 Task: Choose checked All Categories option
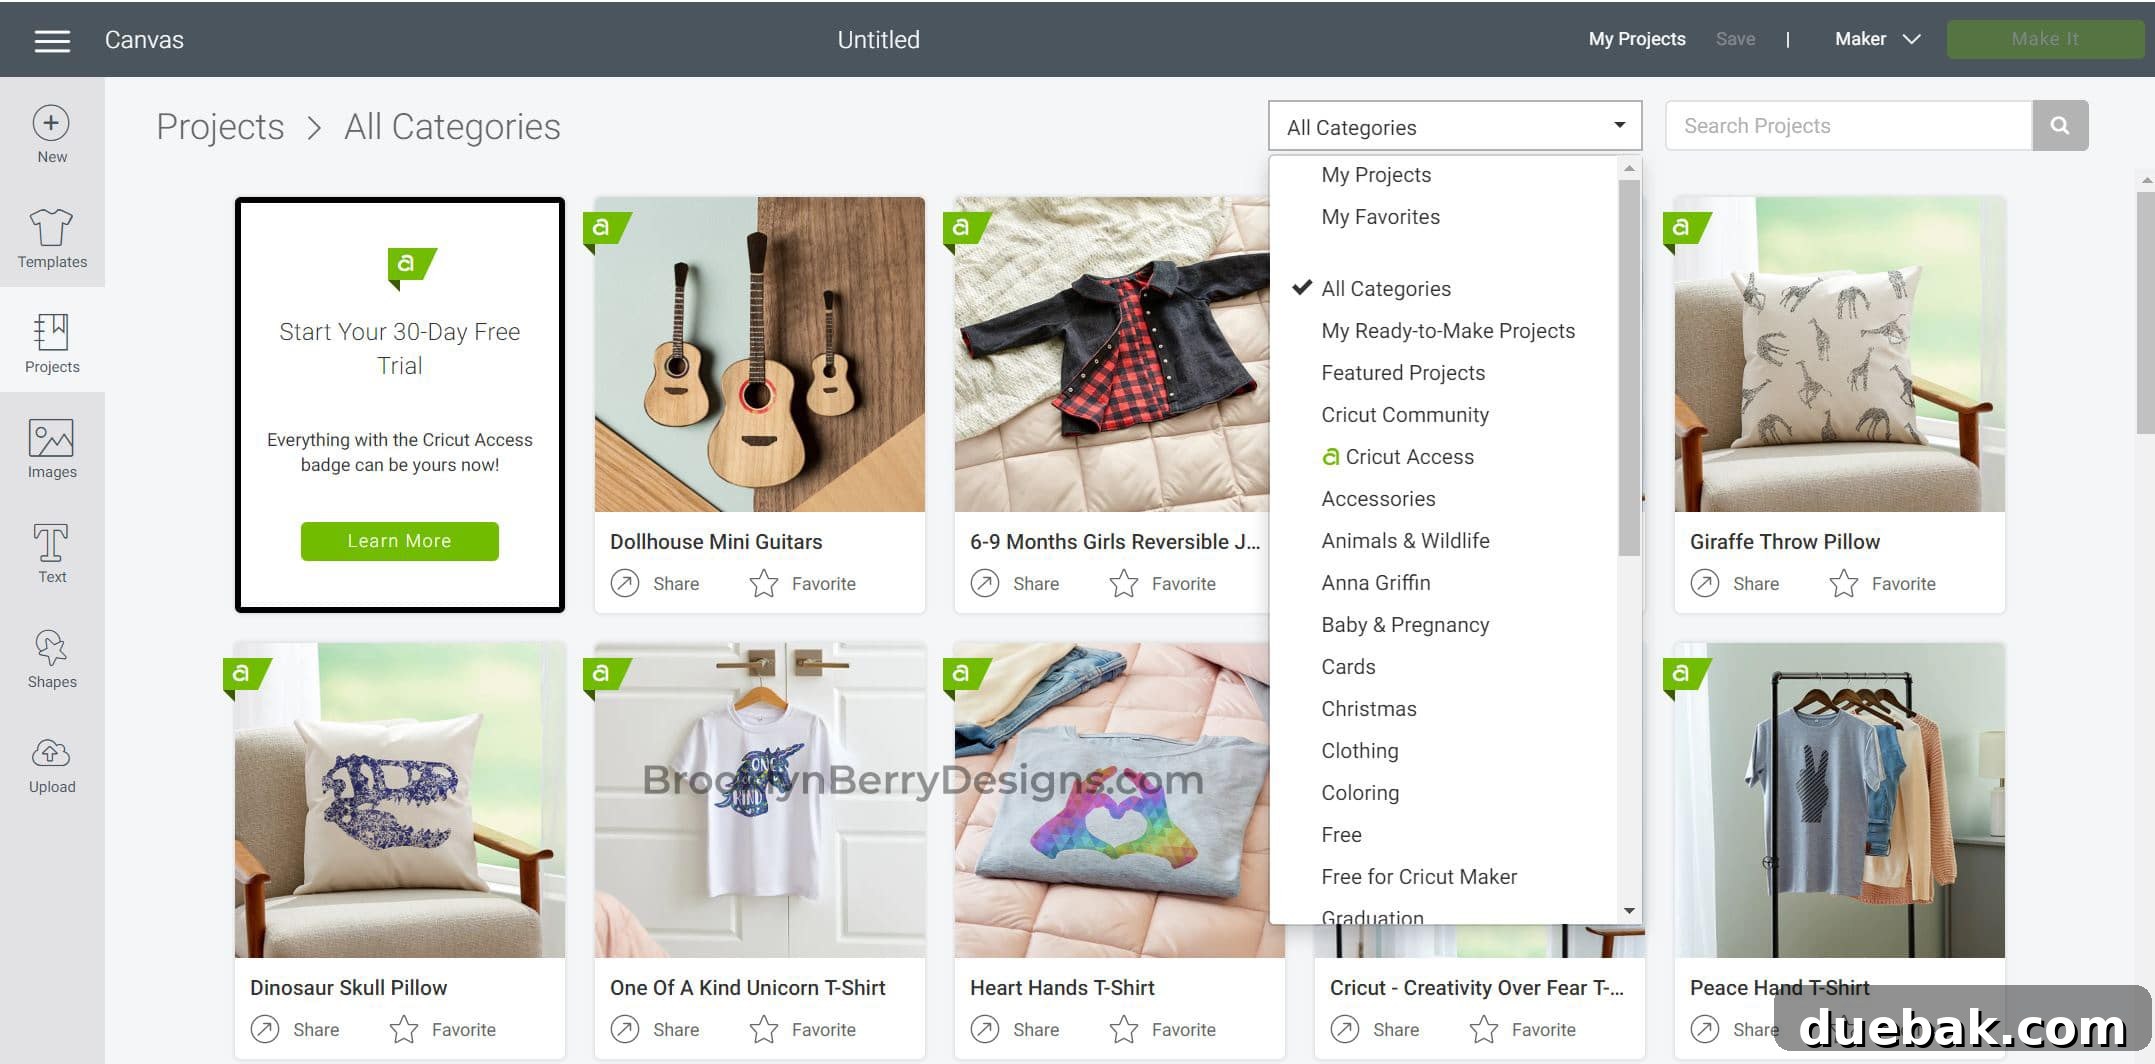point(1385,289)
